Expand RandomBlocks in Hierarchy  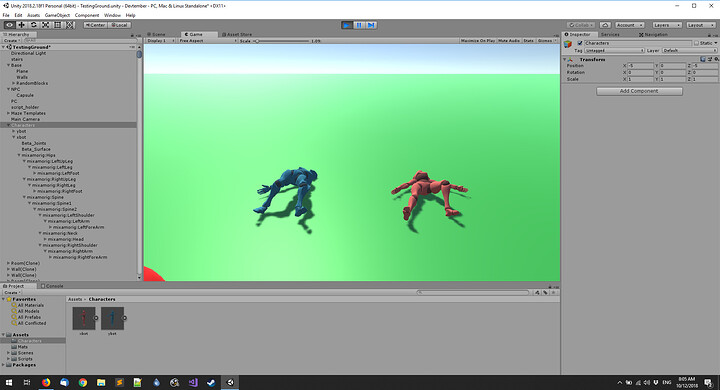(14, 83)
